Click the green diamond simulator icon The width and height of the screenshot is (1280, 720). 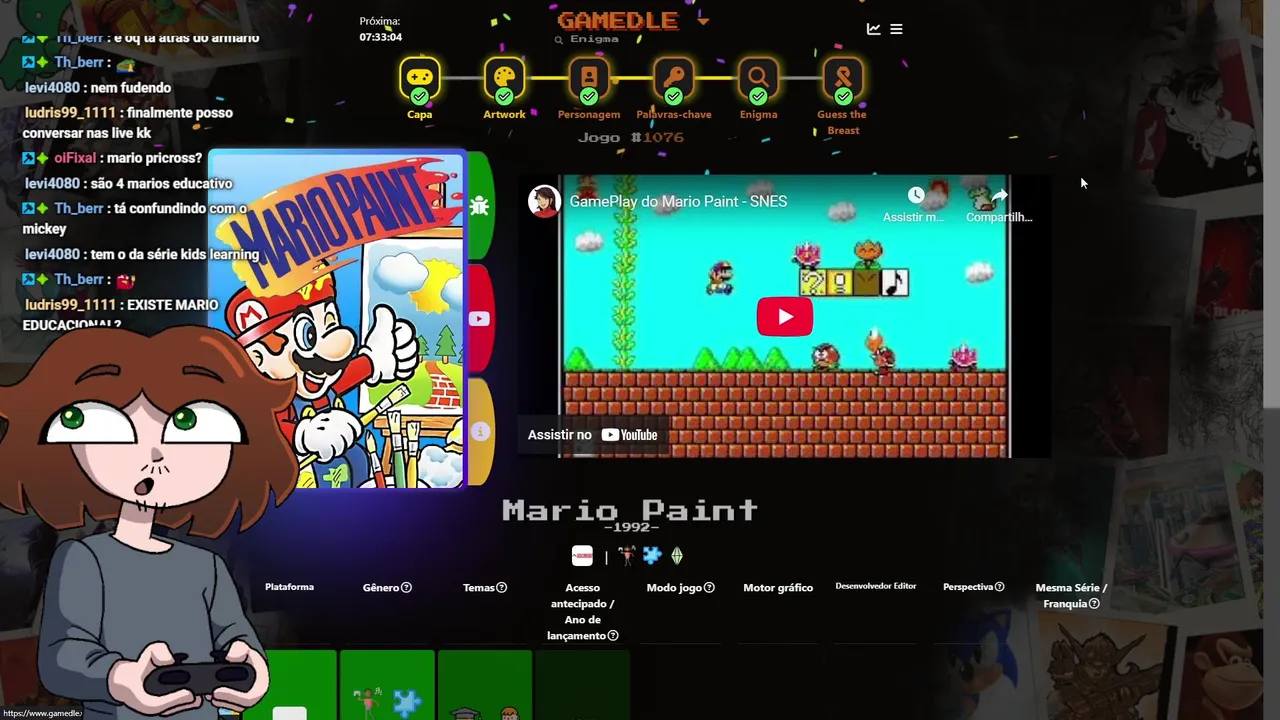point(677,556)
